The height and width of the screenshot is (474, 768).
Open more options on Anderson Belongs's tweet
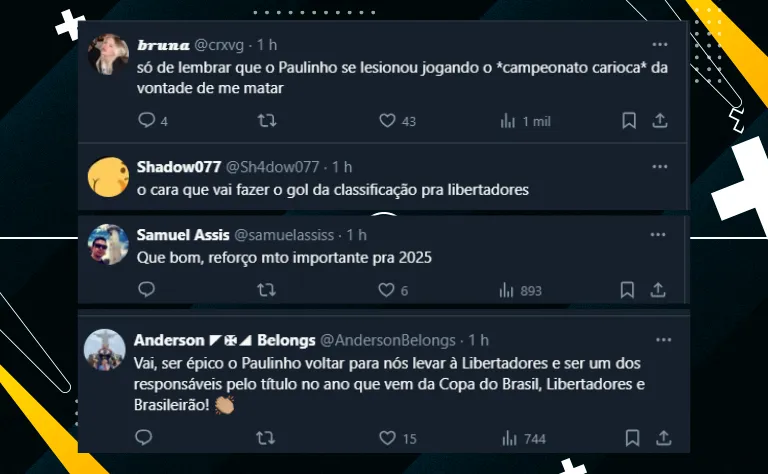(657, 340)
